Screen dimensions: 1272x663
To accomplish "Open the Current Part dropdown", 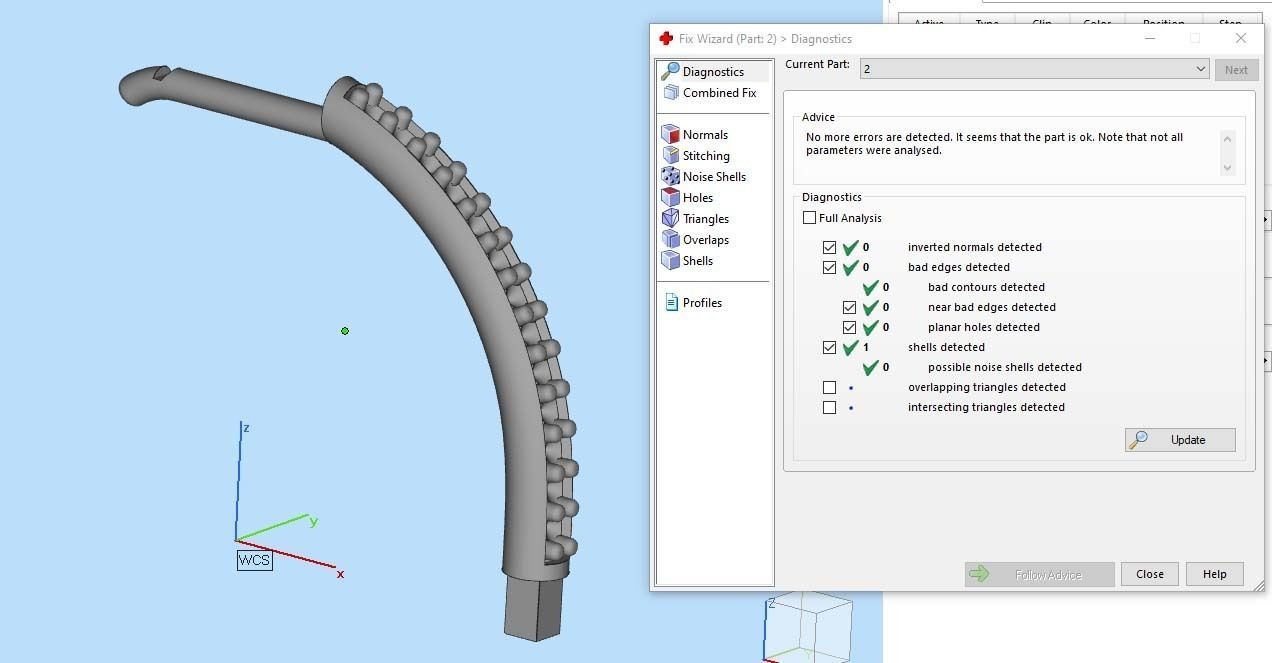I will tap(1035, 69).
